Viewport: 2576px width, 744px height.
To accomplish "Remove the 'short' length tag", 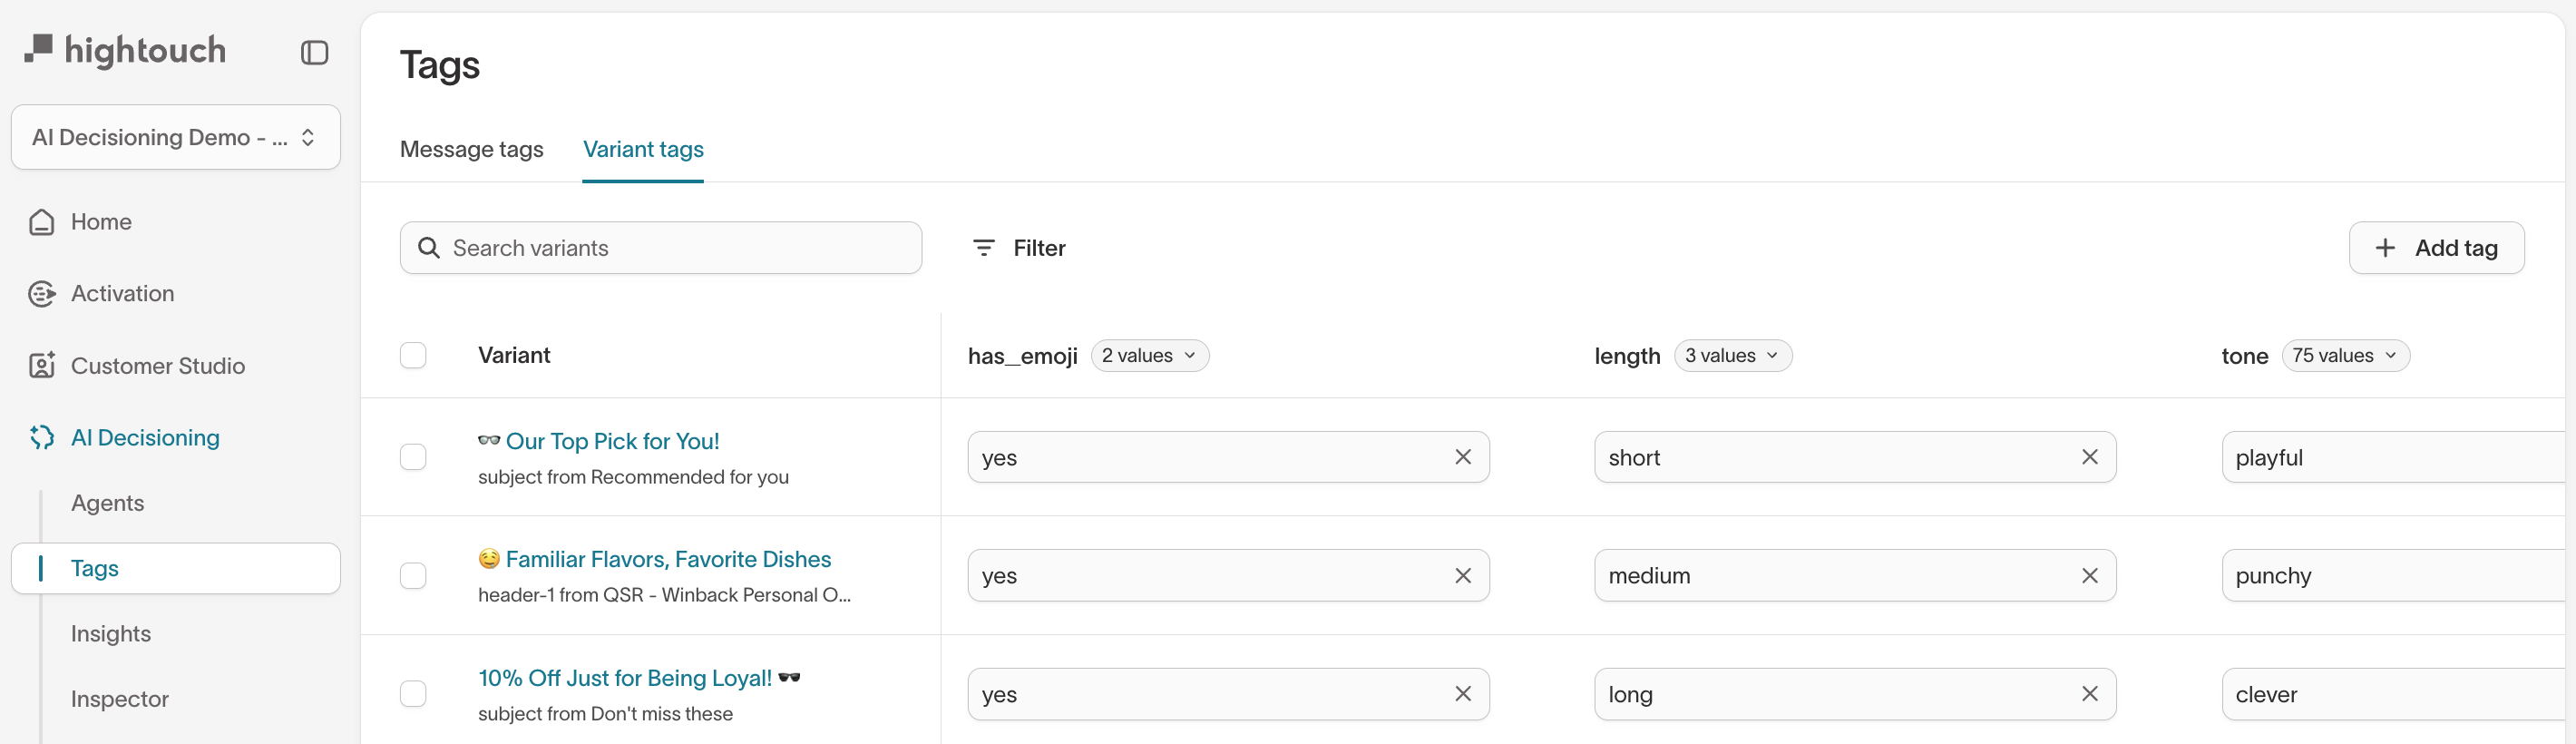I will click(2089, 456).
